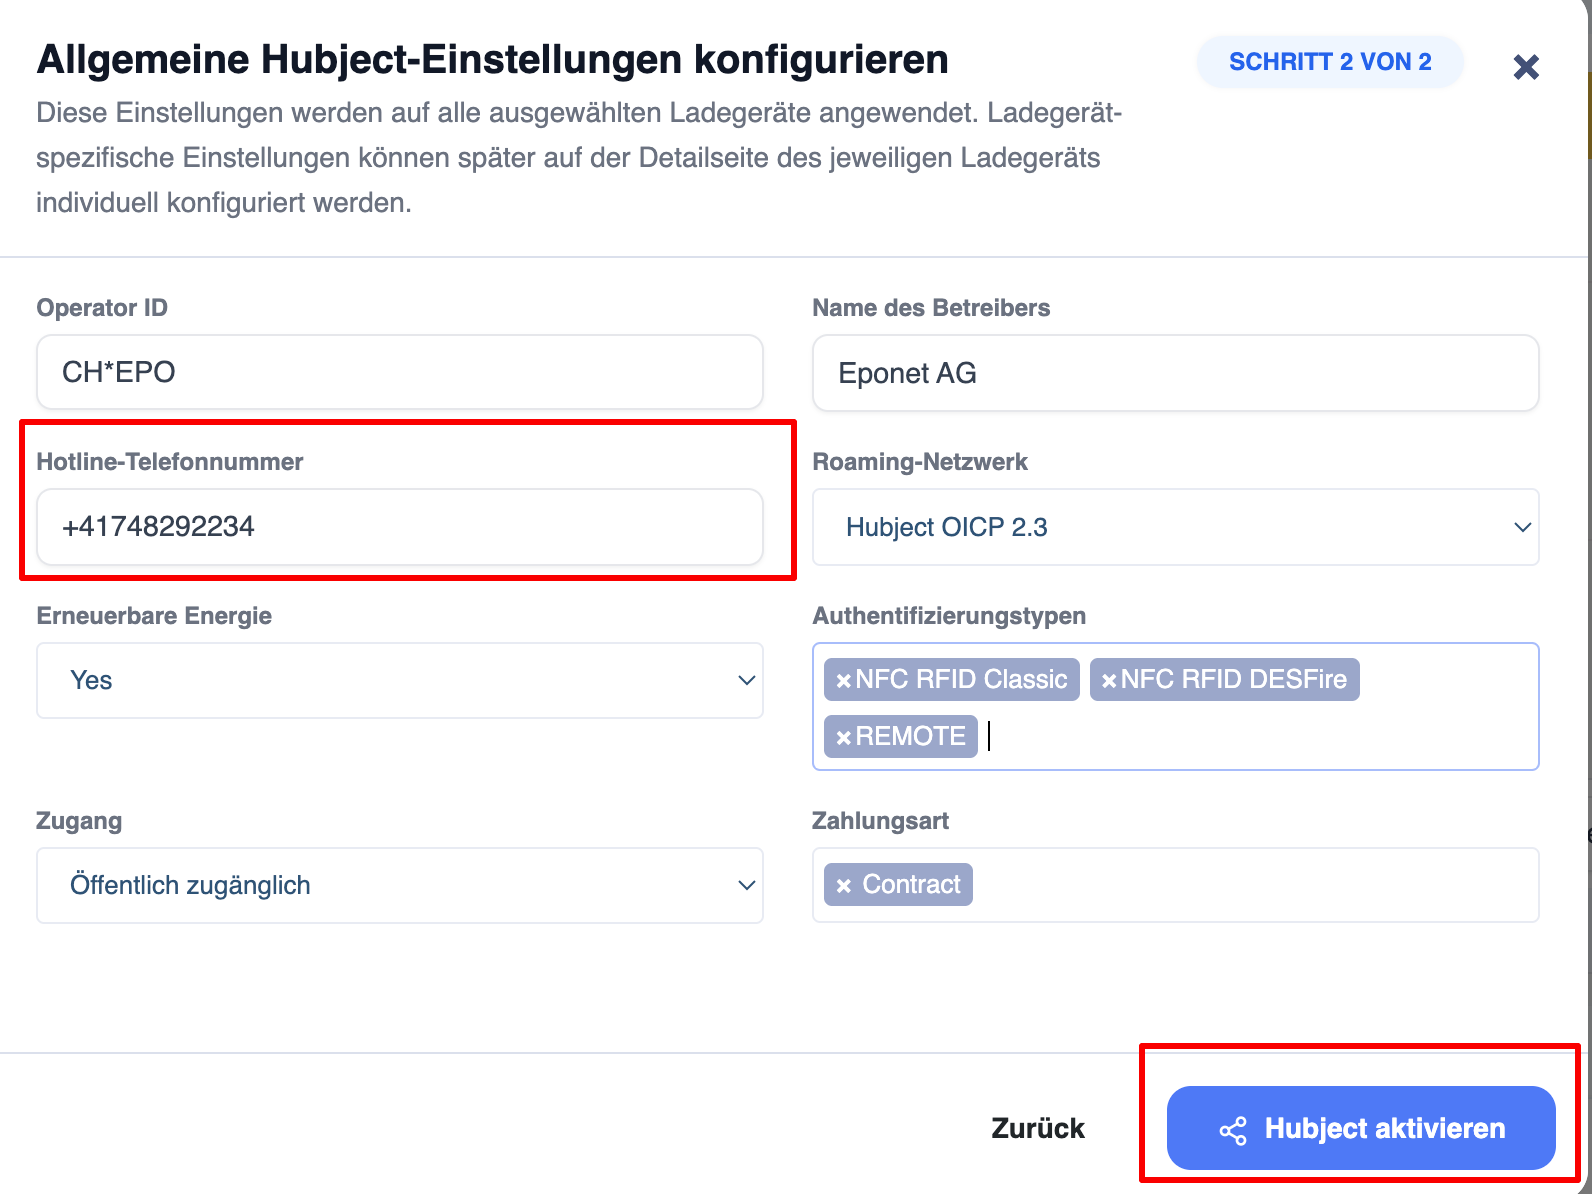Remove the NFC RFID DESFire tag
The height and width of the screenshot is (1194, 1592).
click(x=1109, y=681)
